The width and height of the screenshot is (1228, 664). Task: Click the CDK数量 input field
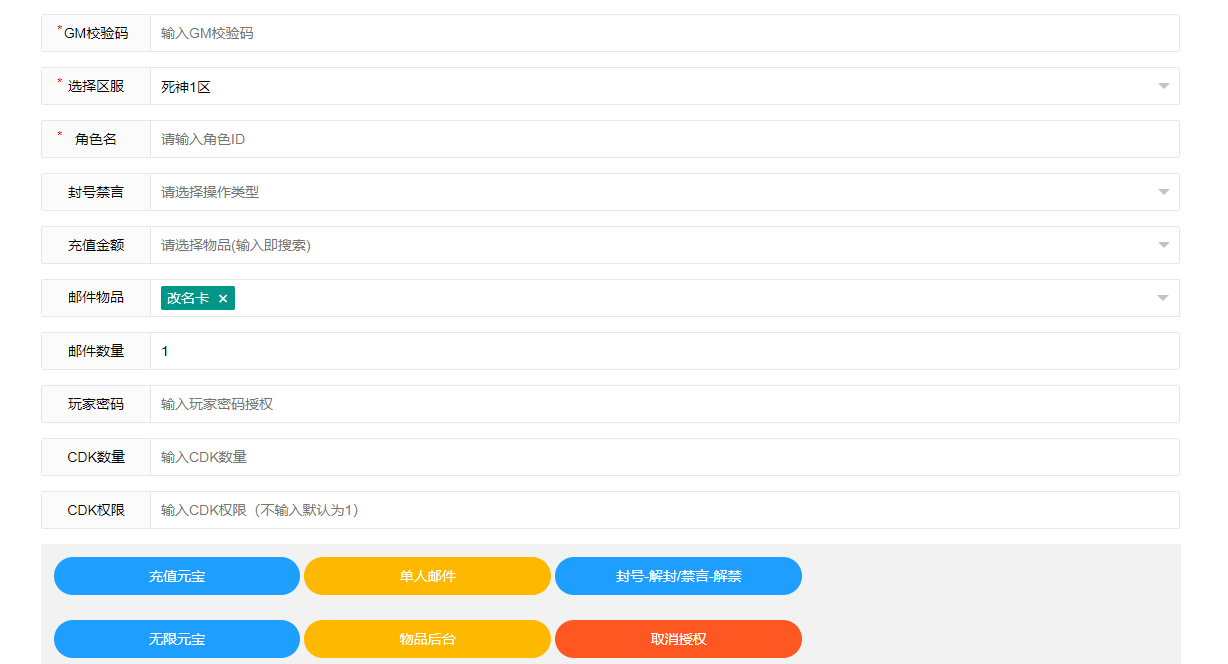660,457
